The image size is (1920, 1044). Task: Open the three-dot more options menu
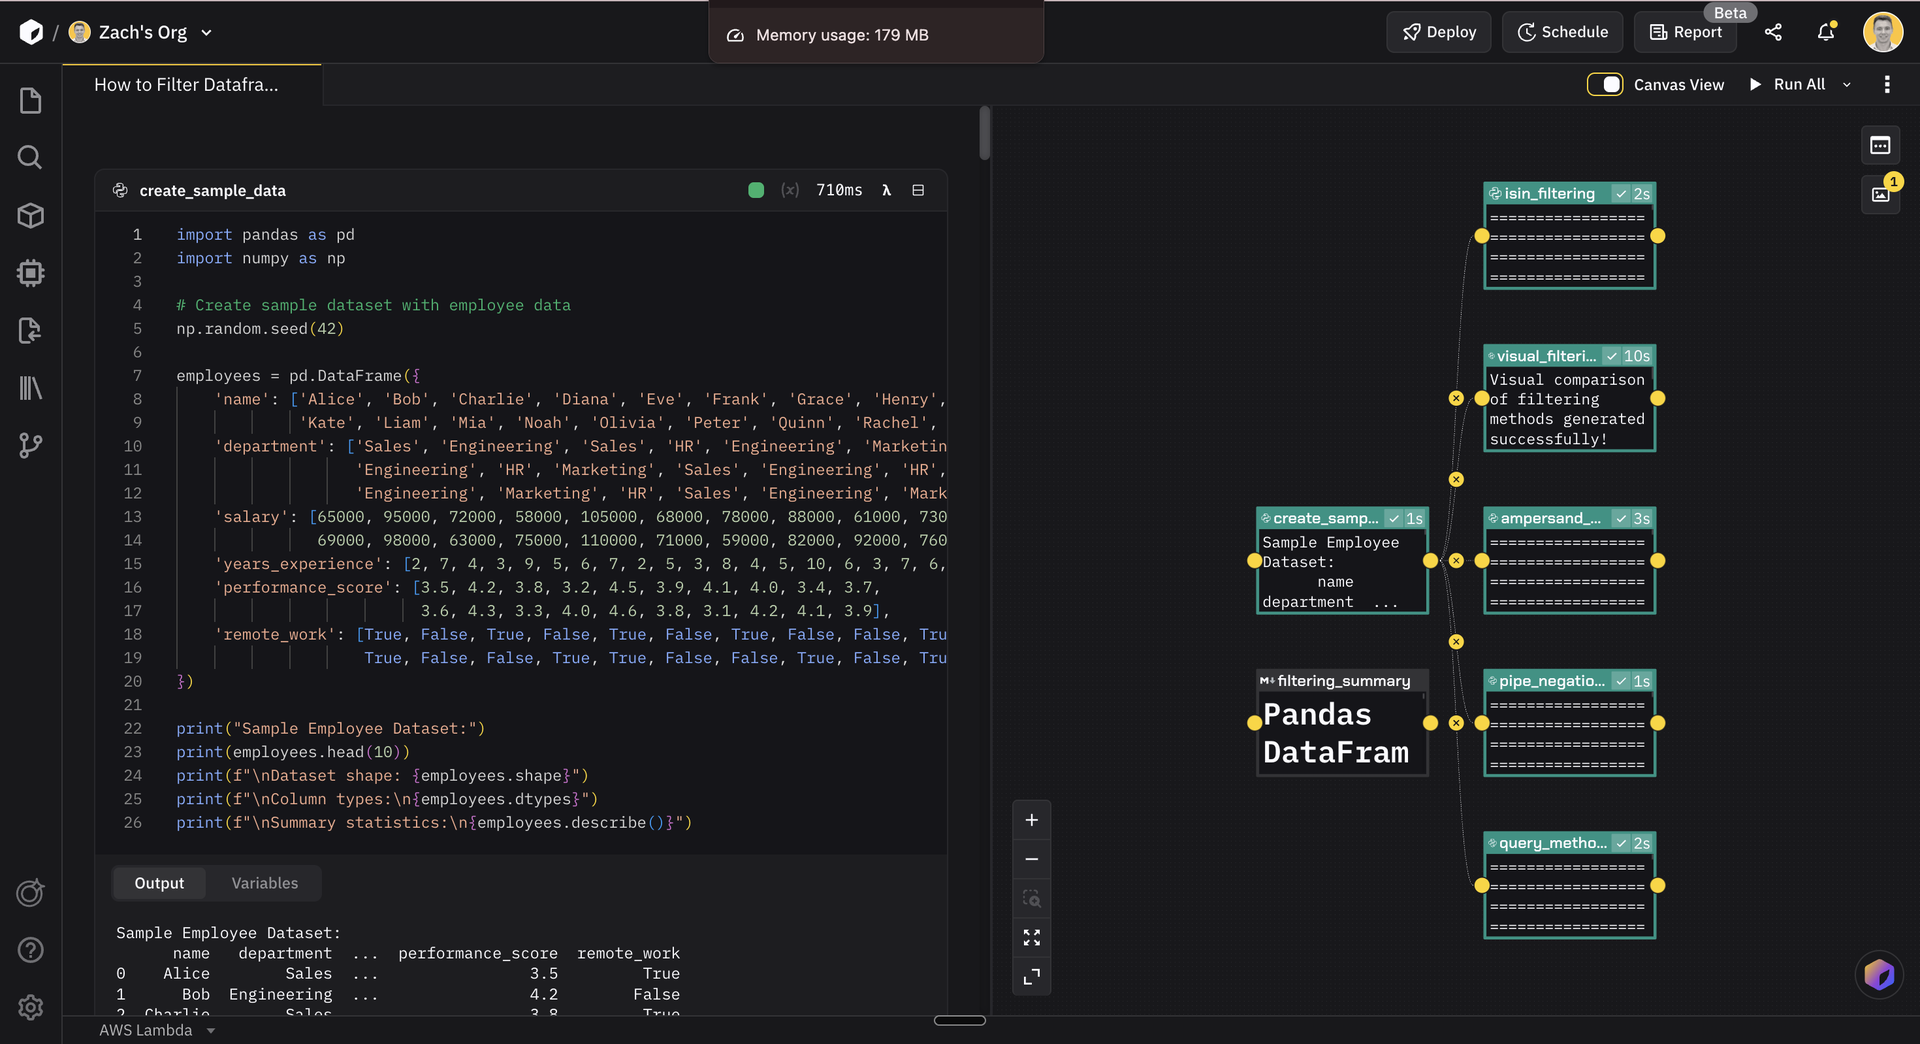coord(1887,85)
